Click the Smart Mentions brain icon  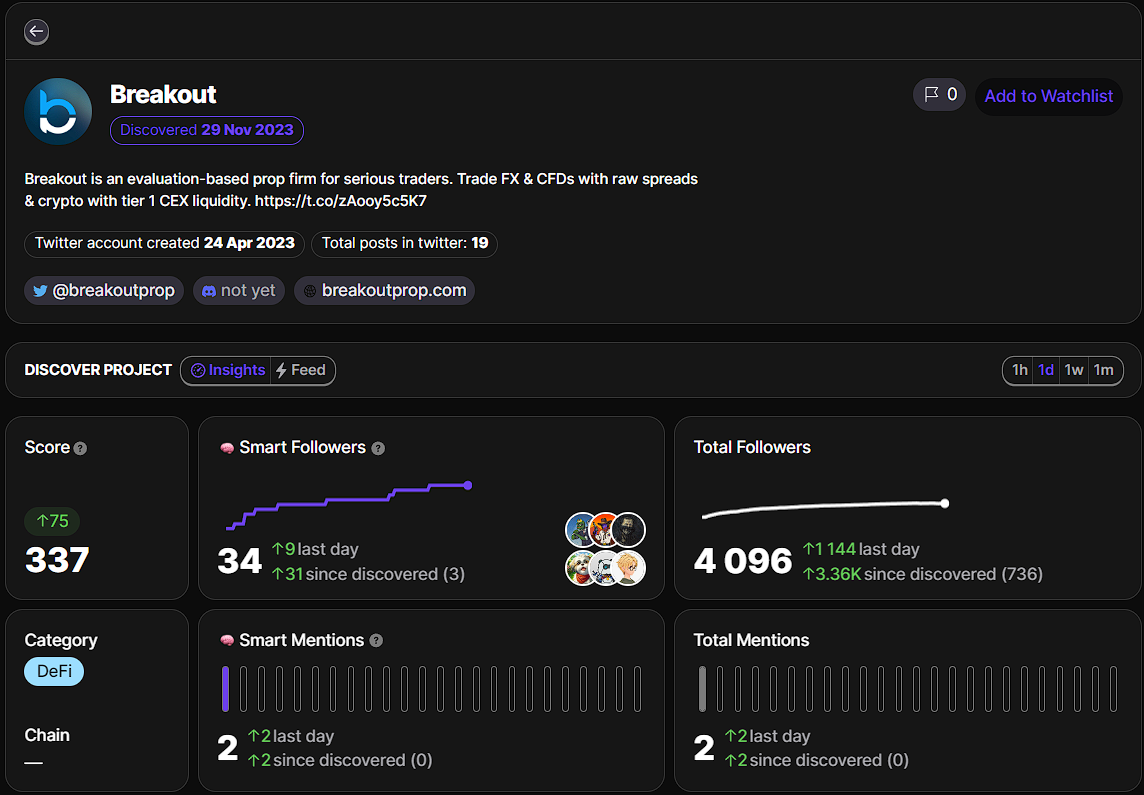pos(227,640)
